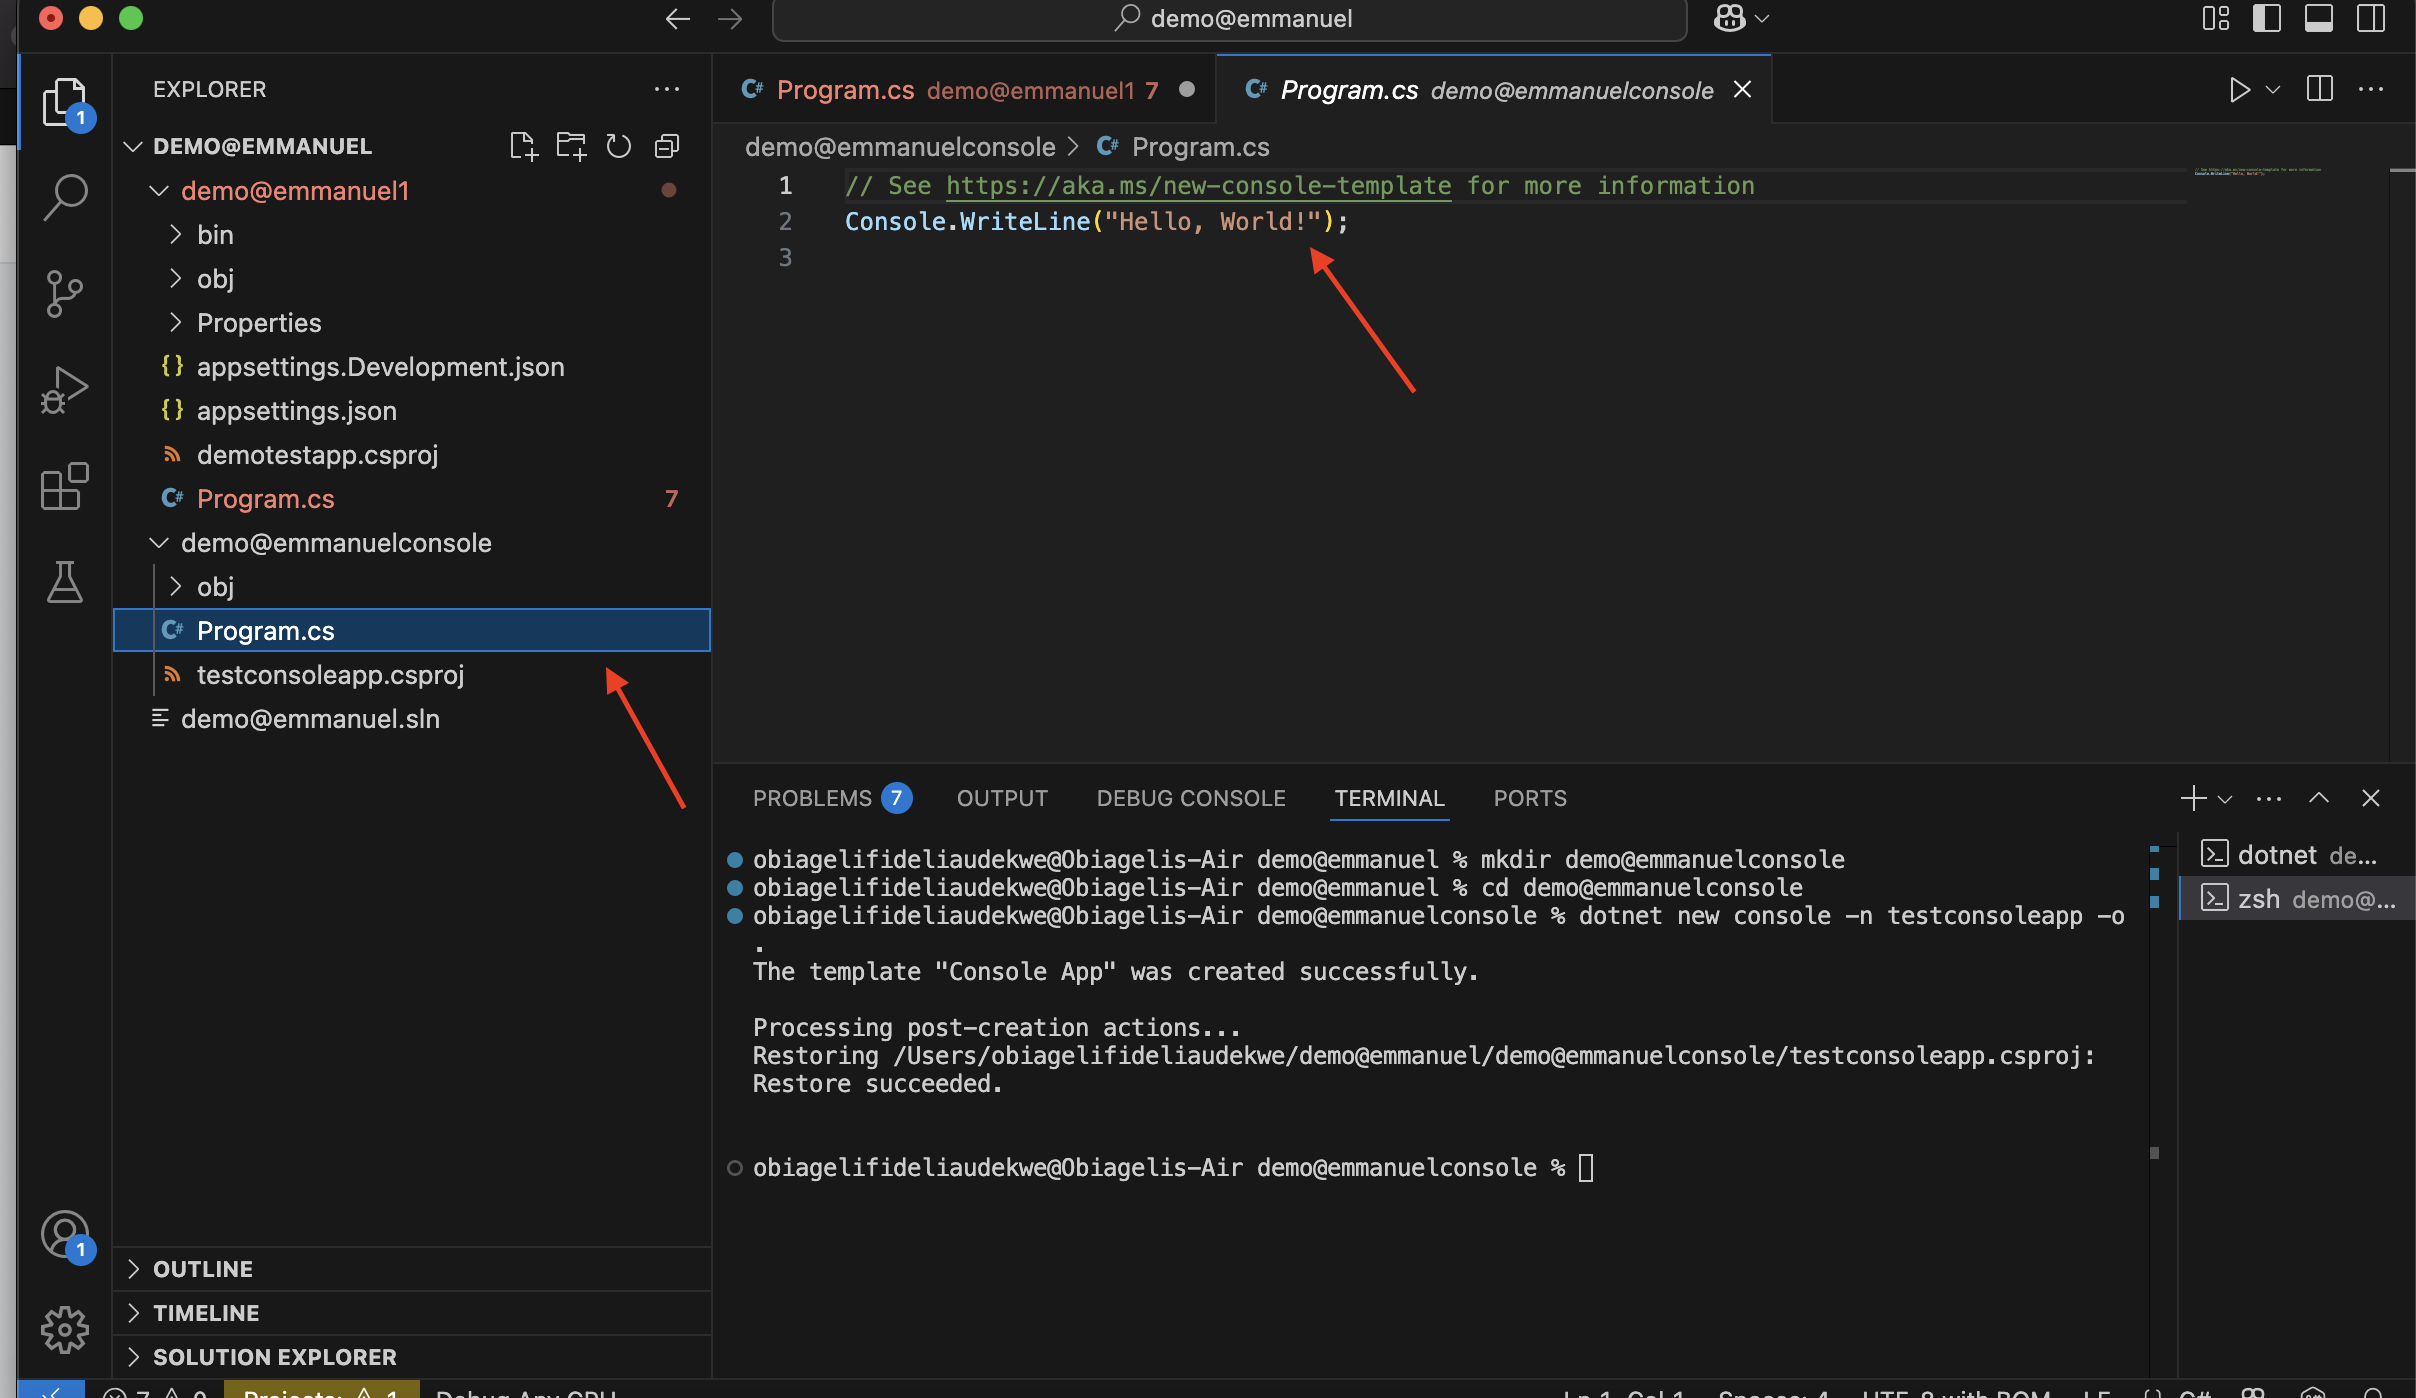Switch to the TERMINAL tab
The image size is (2416, 1398).
pos(1389,798)
